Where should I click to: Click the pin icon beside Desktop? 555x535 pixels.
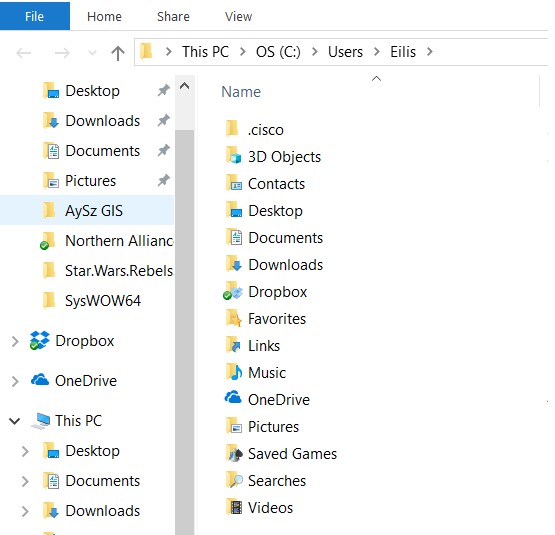point(164,90)
